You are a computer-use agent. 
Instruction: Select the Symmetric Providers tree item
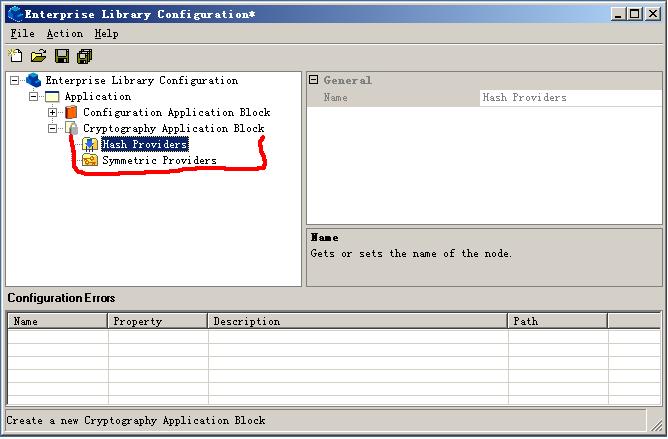point(159,161)
